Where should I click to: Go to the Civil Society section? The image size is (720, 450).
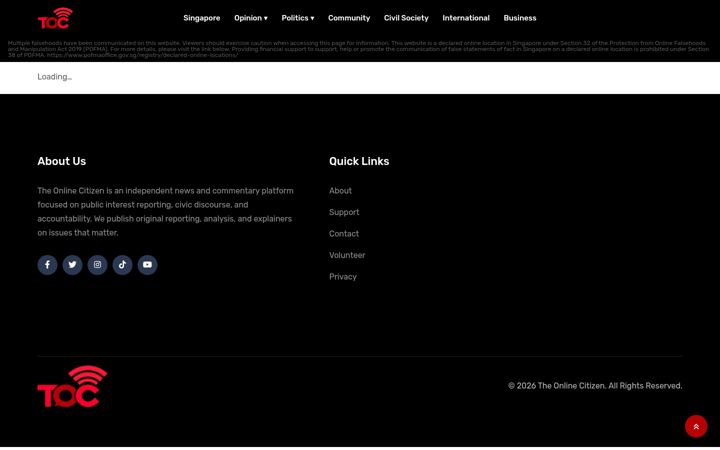(406, 18)
